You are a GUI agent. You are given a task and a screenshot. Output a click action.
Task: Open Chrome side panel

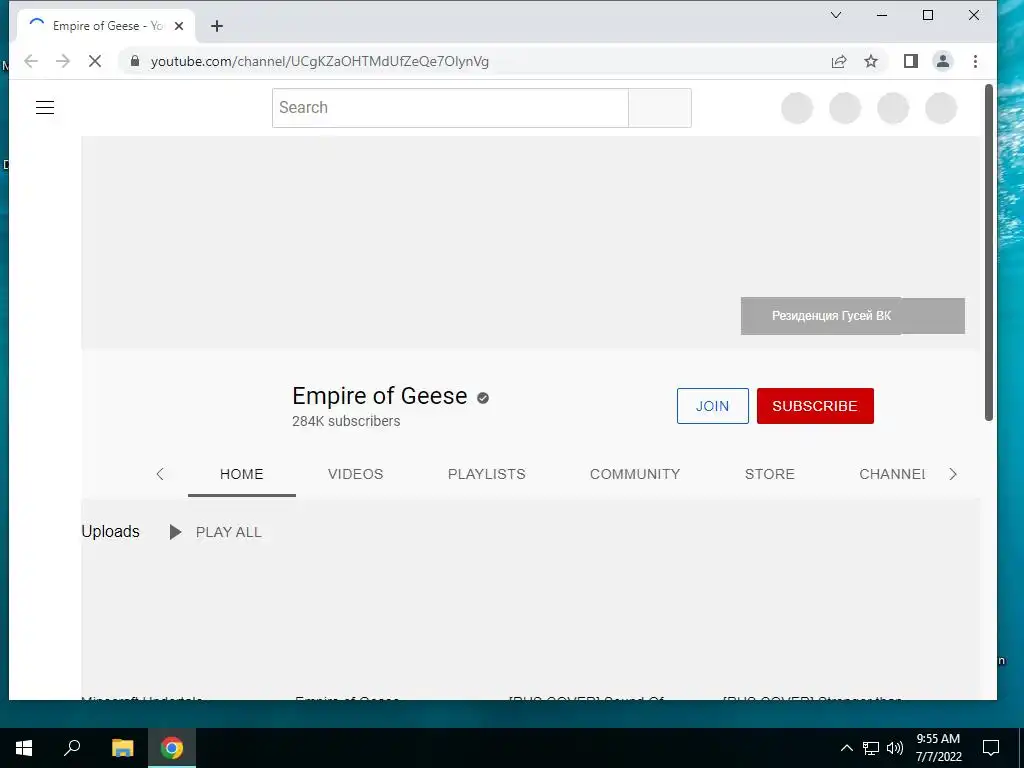910,61
